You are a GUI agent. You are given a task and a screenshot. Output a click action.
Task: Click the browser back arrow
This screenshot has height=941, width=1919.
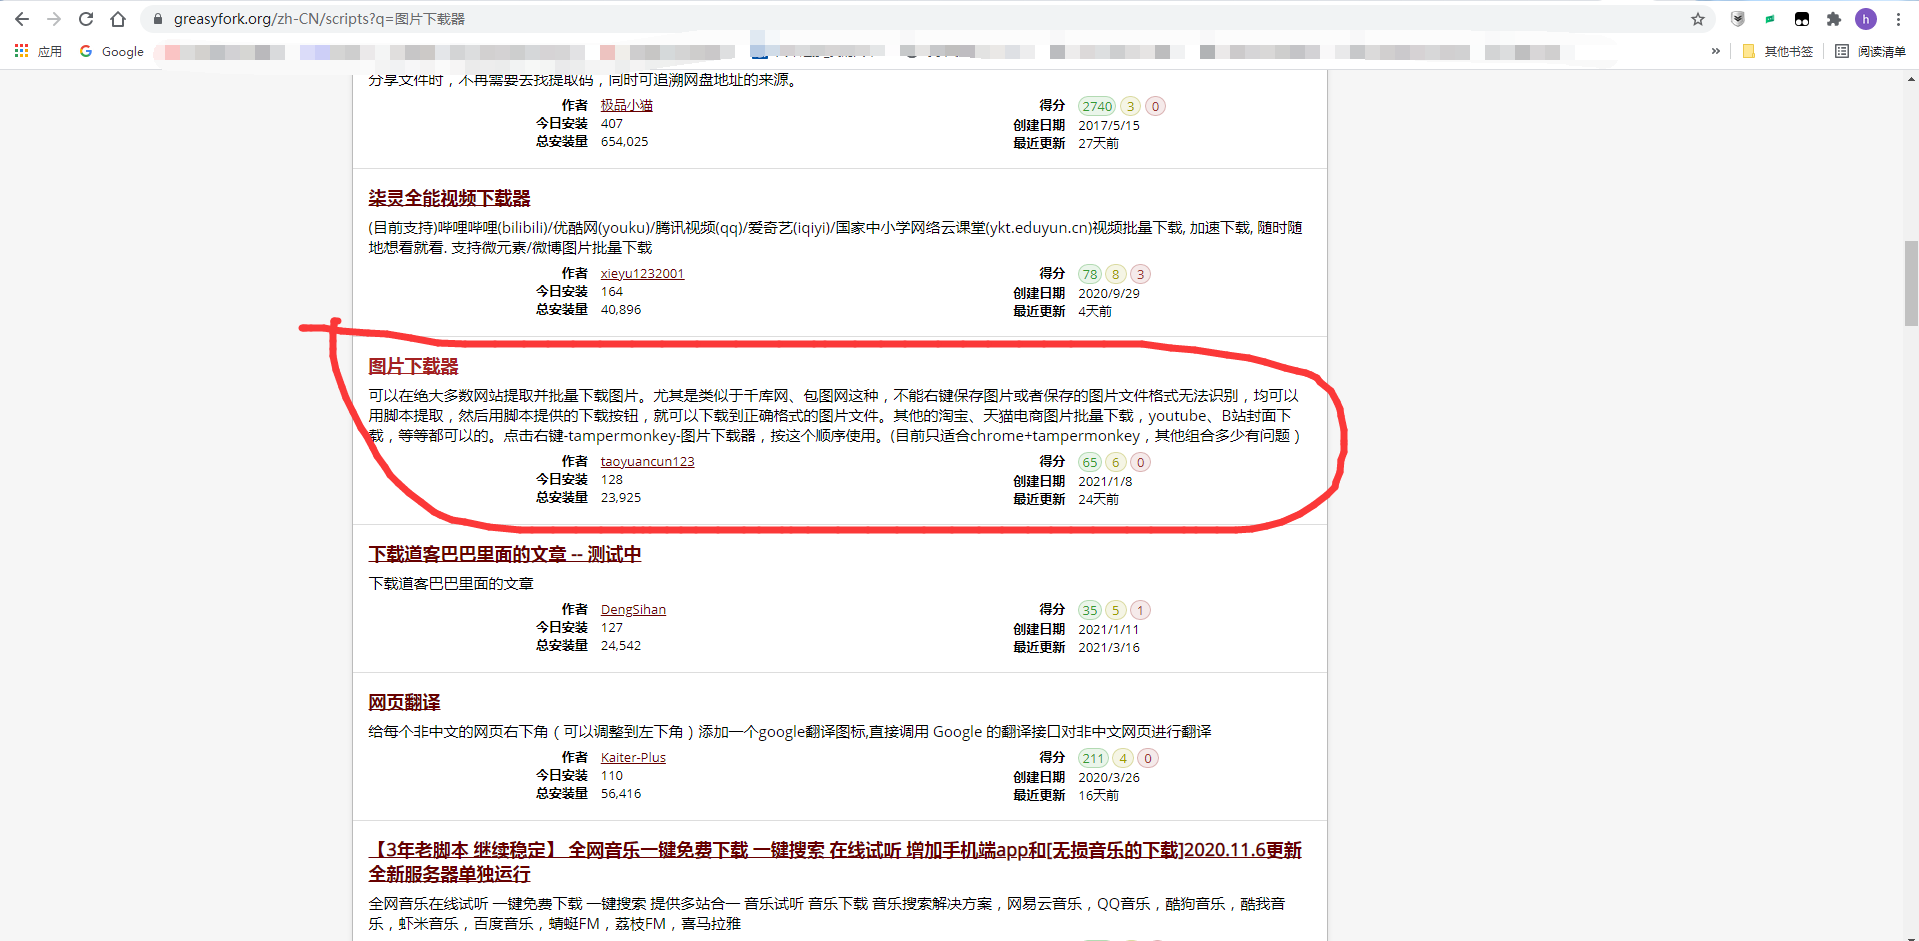[22, 19]
